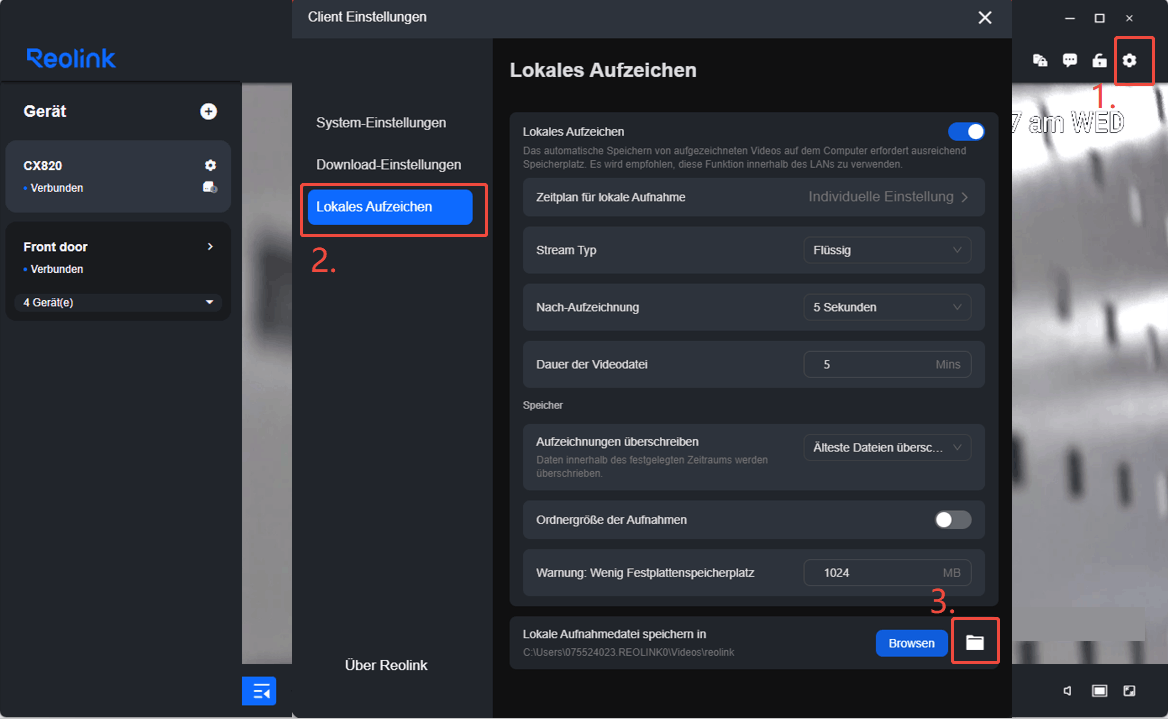Click the Browsen button
Screen dimensions: 1168x719
(x=911, y=643)
